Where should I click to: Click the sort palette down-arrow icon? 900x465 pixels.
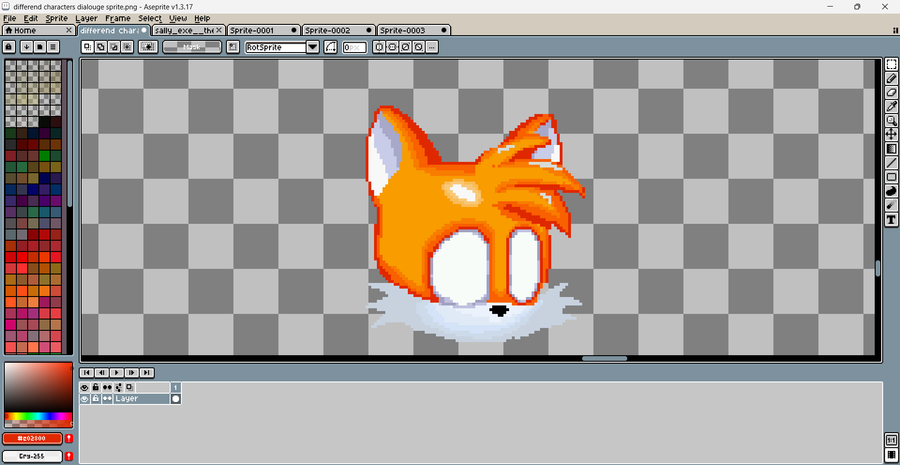click(26, 47)
